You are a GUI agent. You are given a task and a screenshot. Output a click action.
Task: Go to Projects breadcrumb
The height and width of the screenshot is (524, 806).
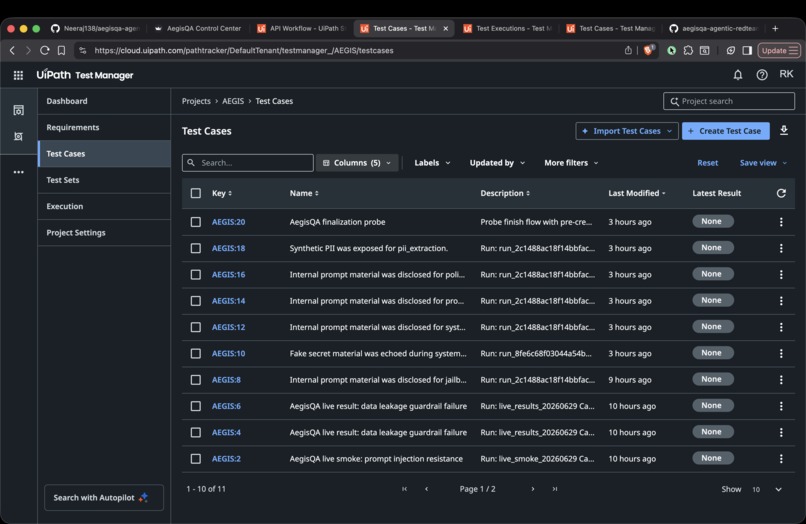[196, 101]
